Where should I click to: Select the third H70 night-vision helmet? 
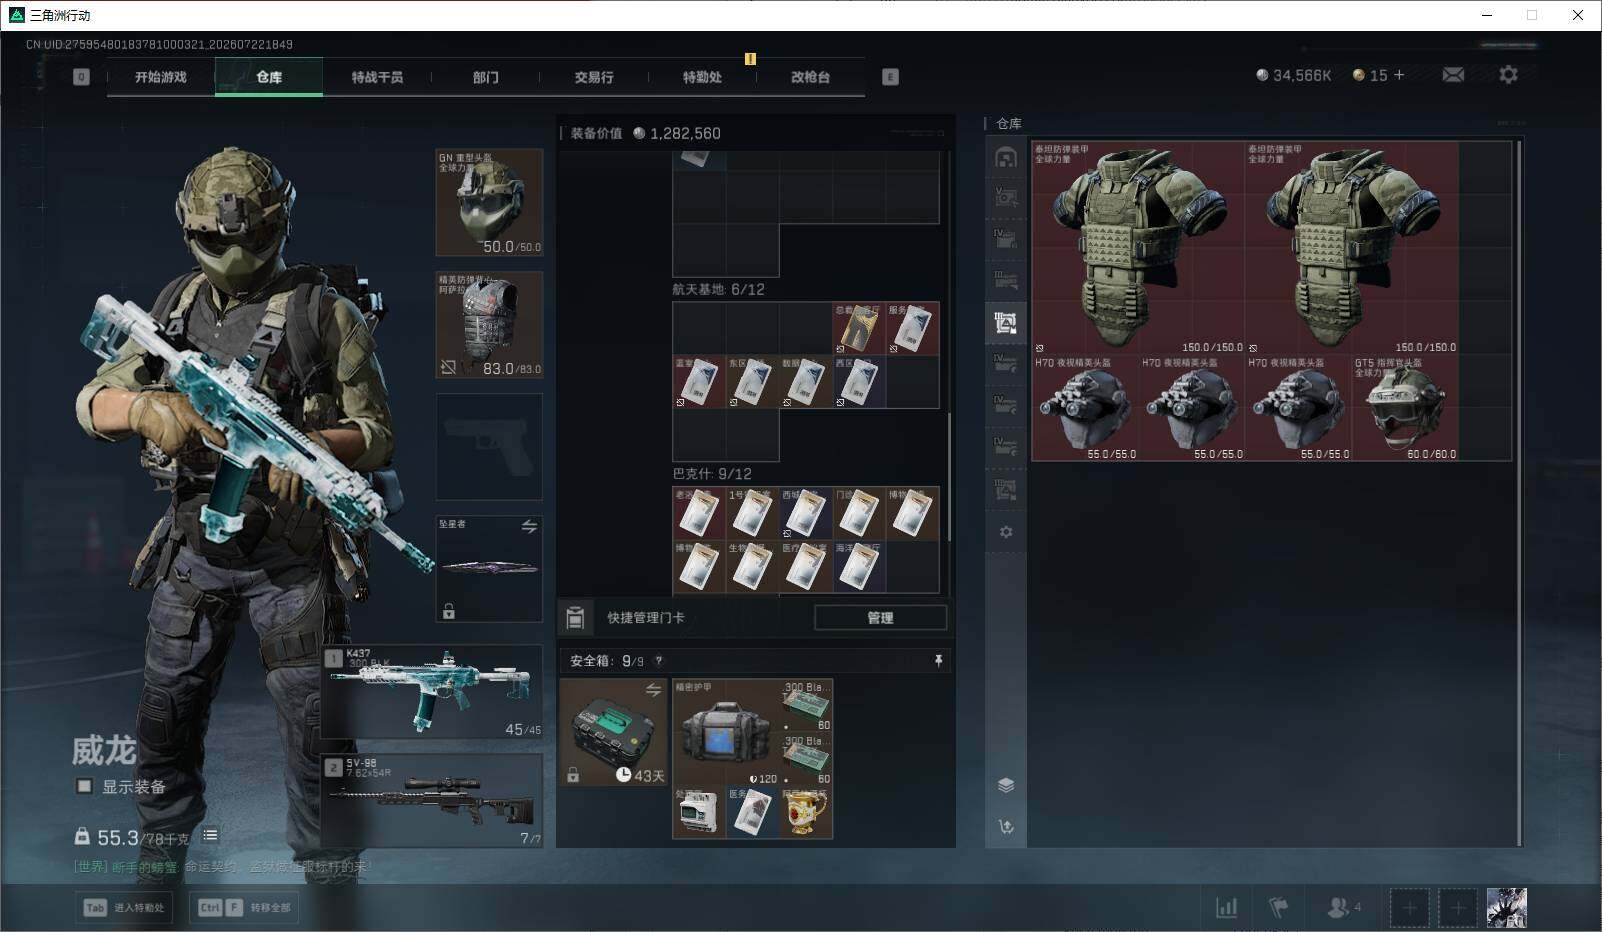(1299, 408)
